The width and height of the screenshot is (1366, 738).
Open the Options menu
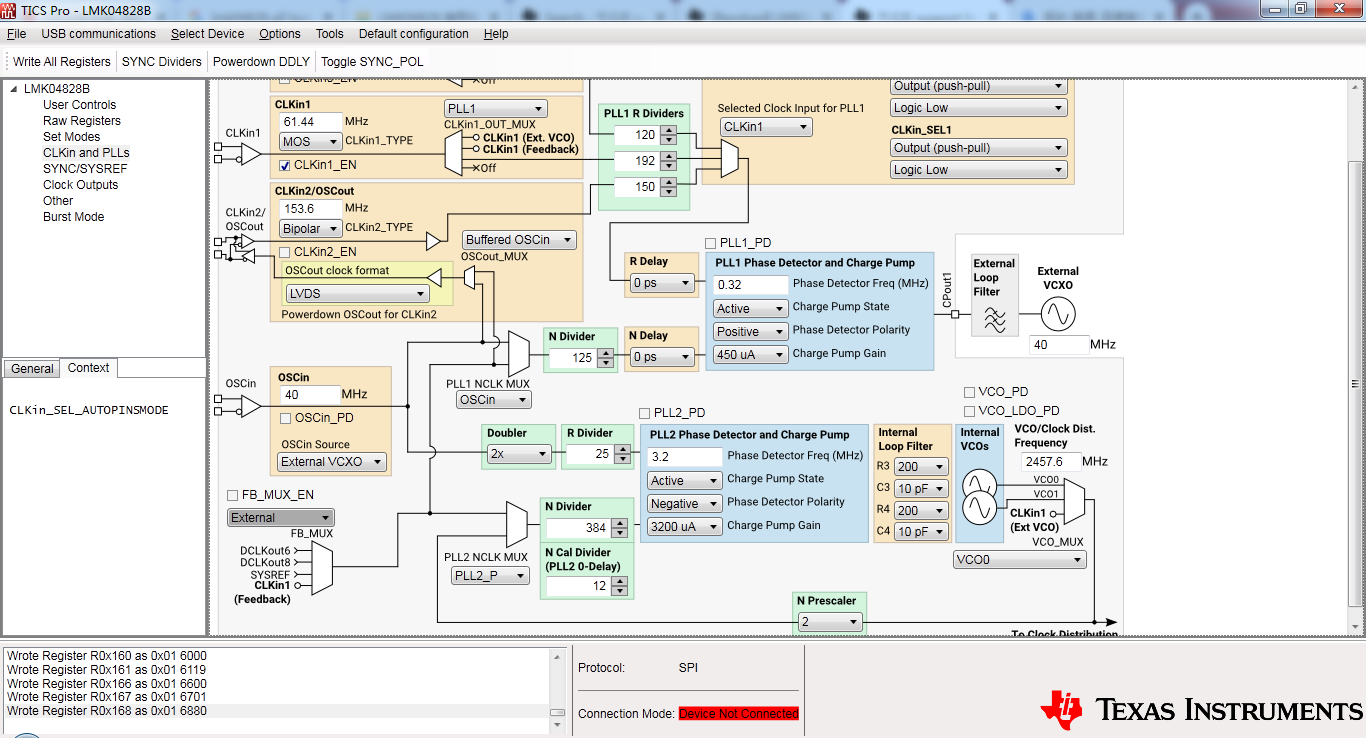point(279,33)
